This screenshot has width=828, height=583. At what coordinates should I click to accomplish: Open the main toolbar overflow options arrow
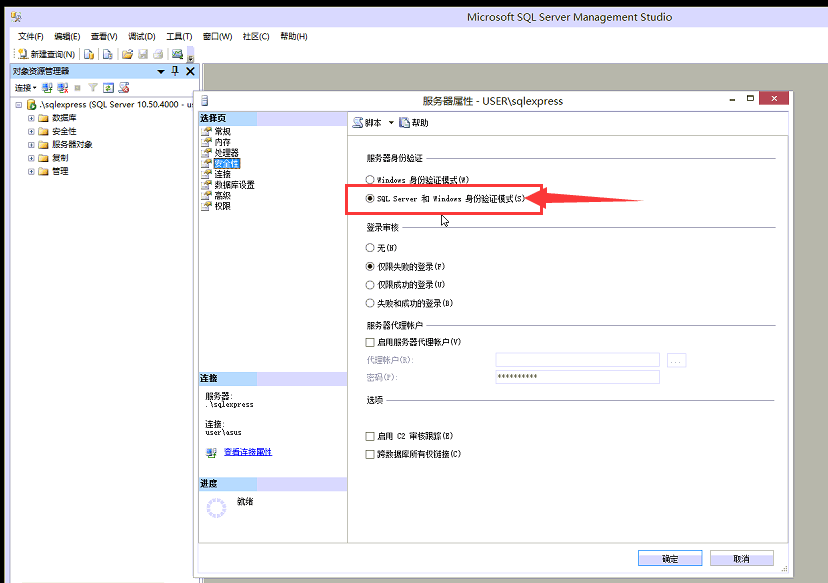pyautogui.click(x=191, y=57)
